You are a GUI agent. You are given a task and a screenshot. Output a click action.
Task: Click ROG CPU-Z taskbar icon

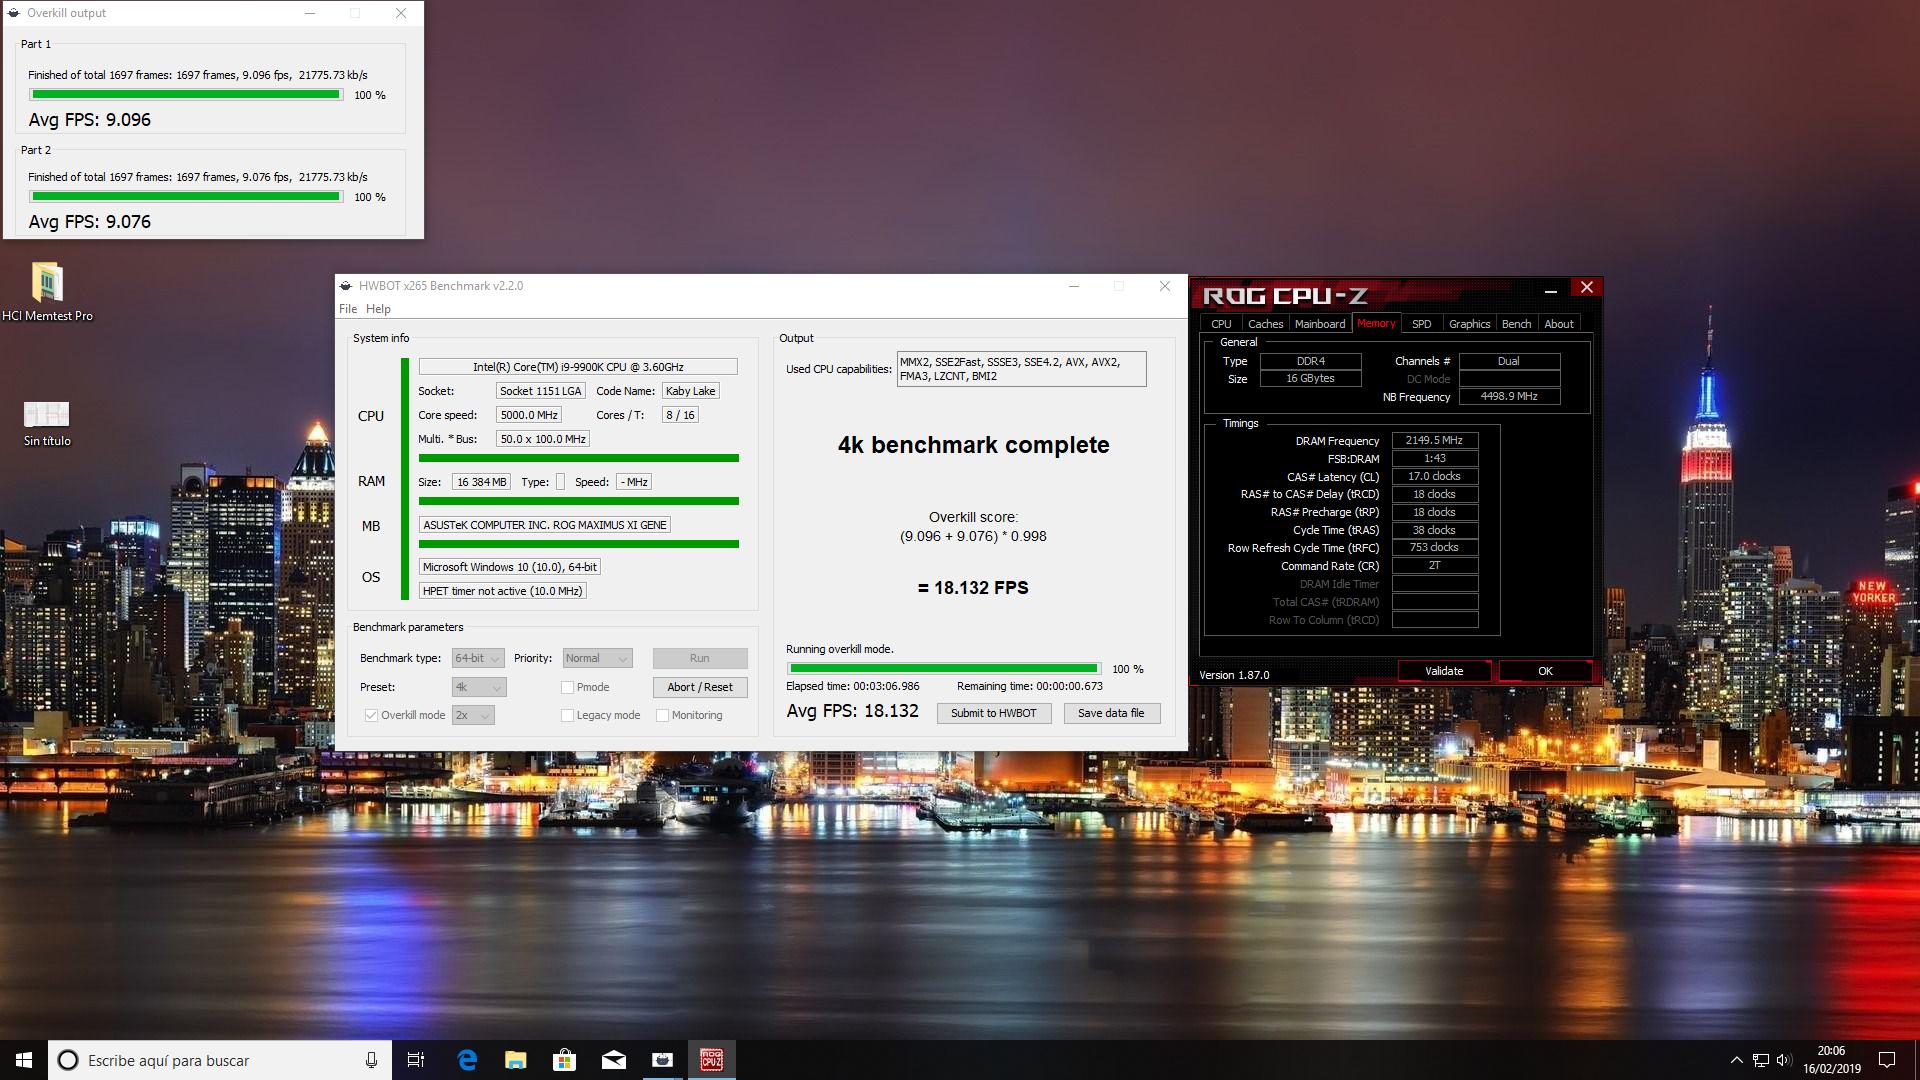711,1060
